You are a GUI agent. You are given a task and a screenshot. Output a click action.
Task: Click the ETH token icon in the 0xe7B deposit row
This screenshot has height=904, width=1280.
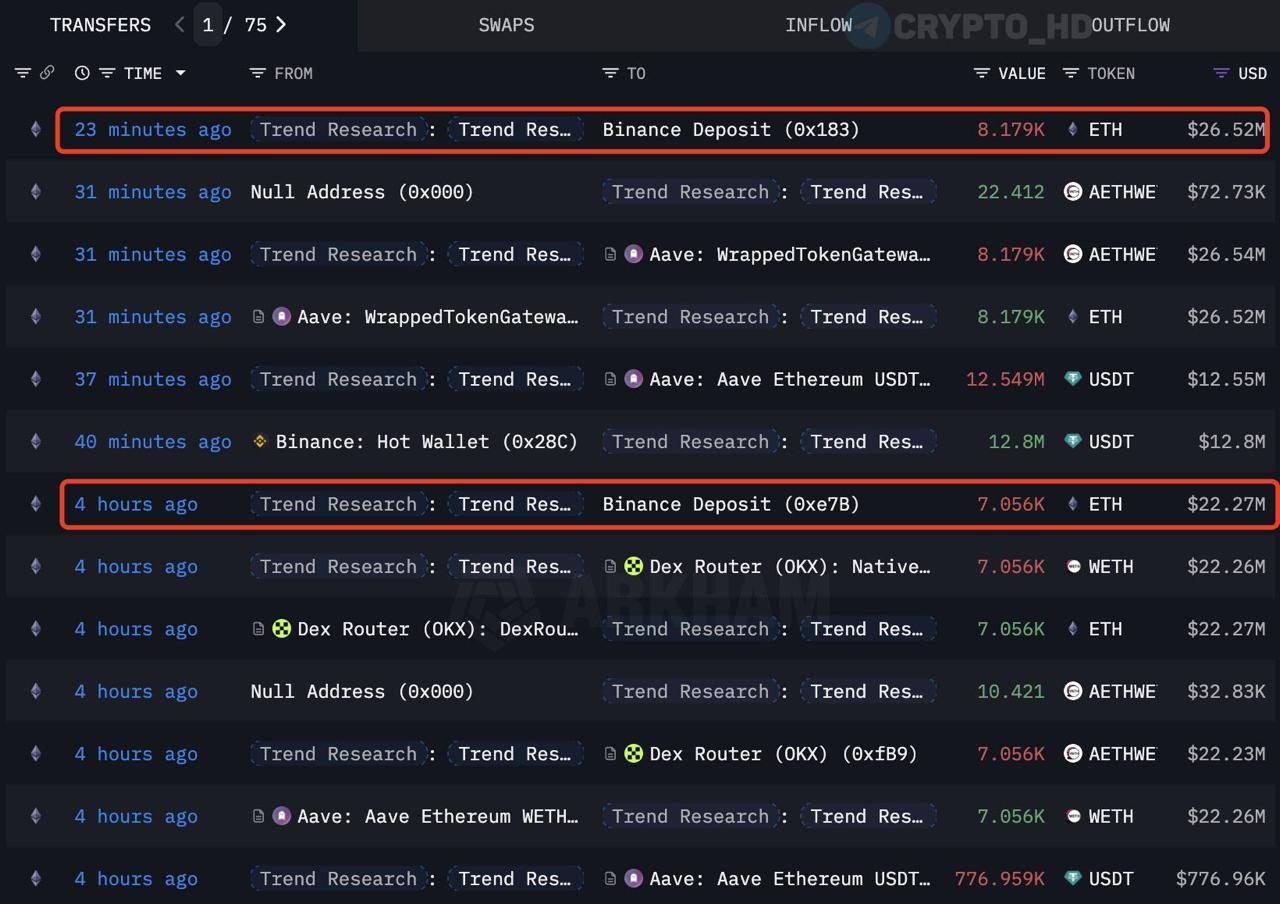point(1073,504)
